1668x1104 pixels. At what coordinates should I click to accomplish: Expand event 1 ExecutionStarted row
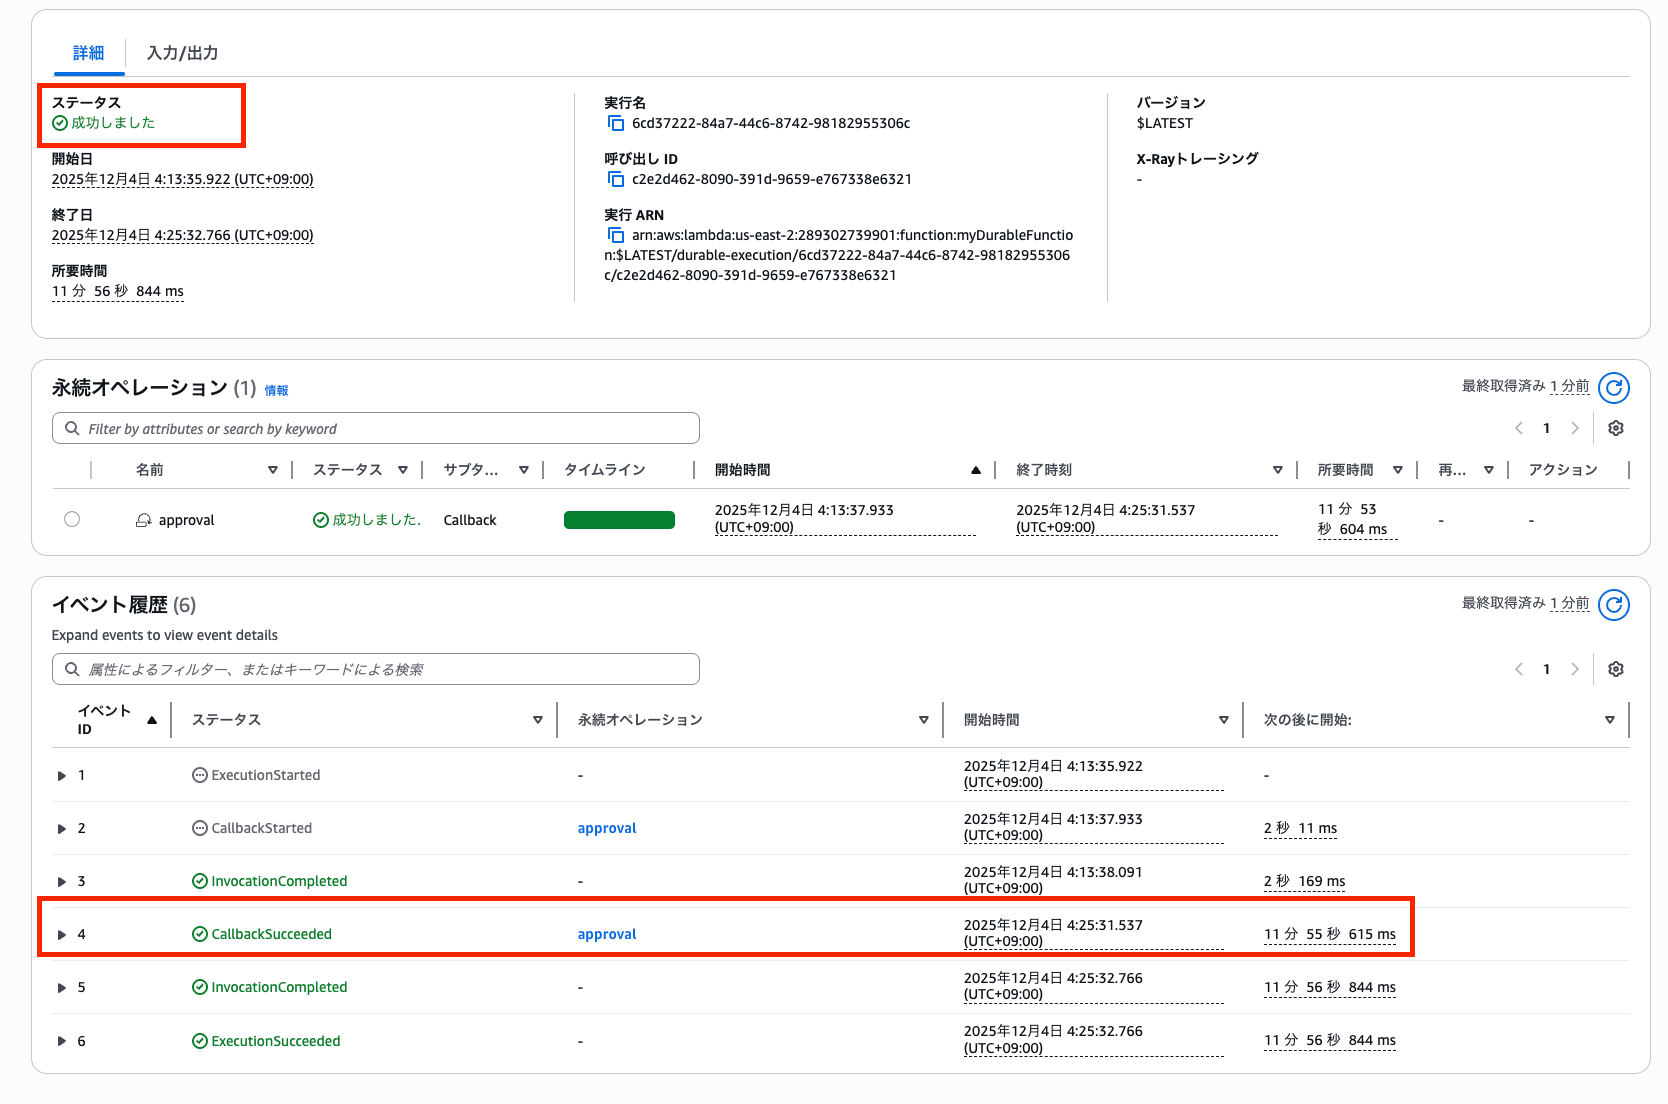point(62,776)
